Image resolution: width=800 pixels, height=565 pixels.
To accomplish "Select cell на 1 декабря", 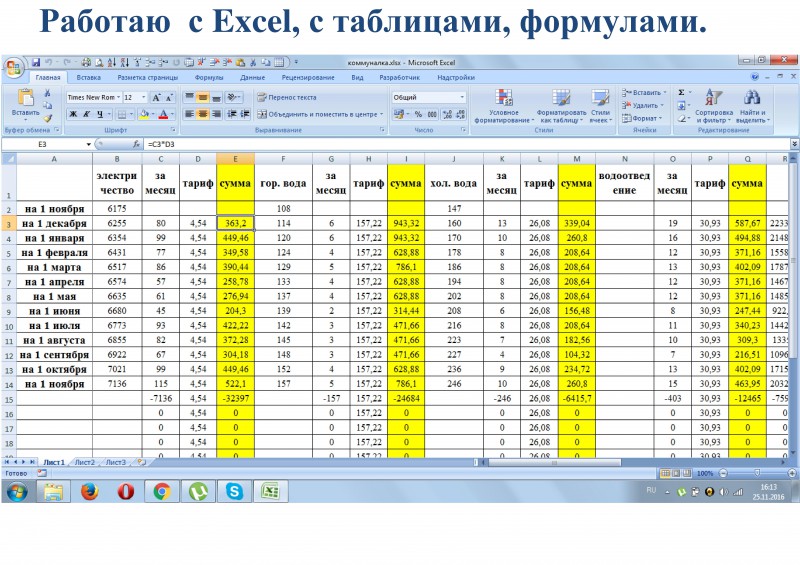I will click(54, 223).
